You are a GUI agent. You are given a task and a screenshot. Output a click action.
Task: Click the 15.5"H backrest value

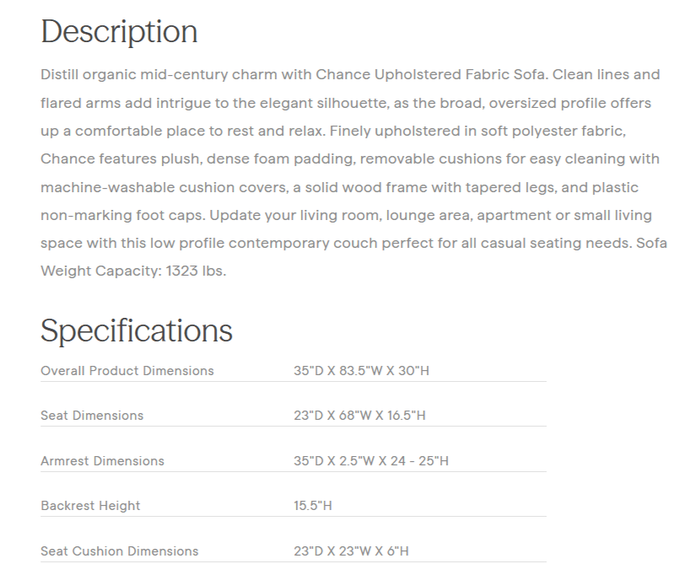click(x=312, y=506)
